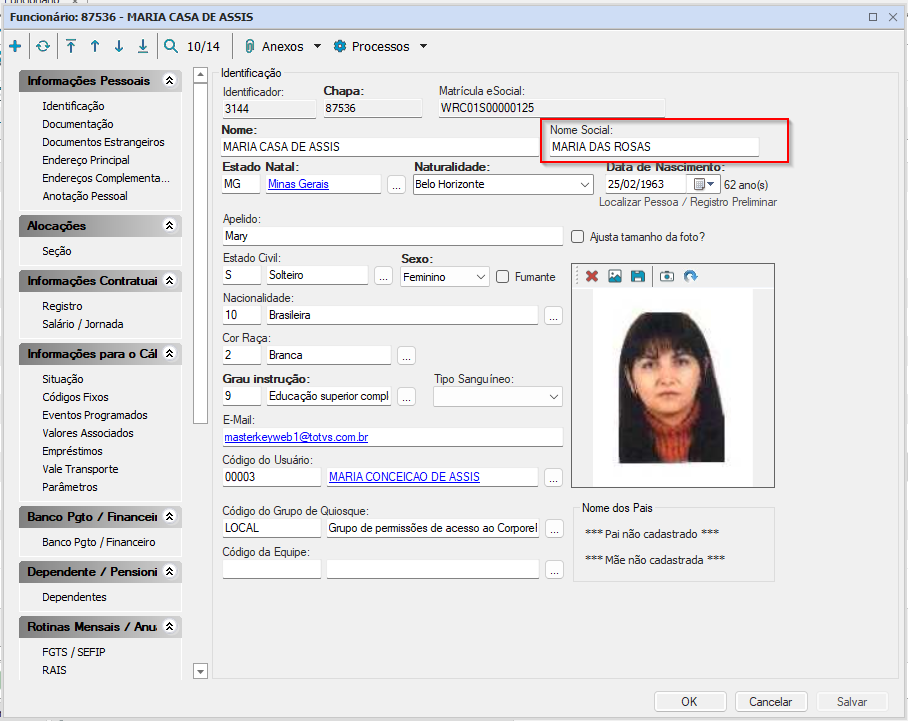The width and height of the screenshot is (908, 721).
Task: Open the Minas Gerais link
Action: pyautogui.click(x=298, y=184)
